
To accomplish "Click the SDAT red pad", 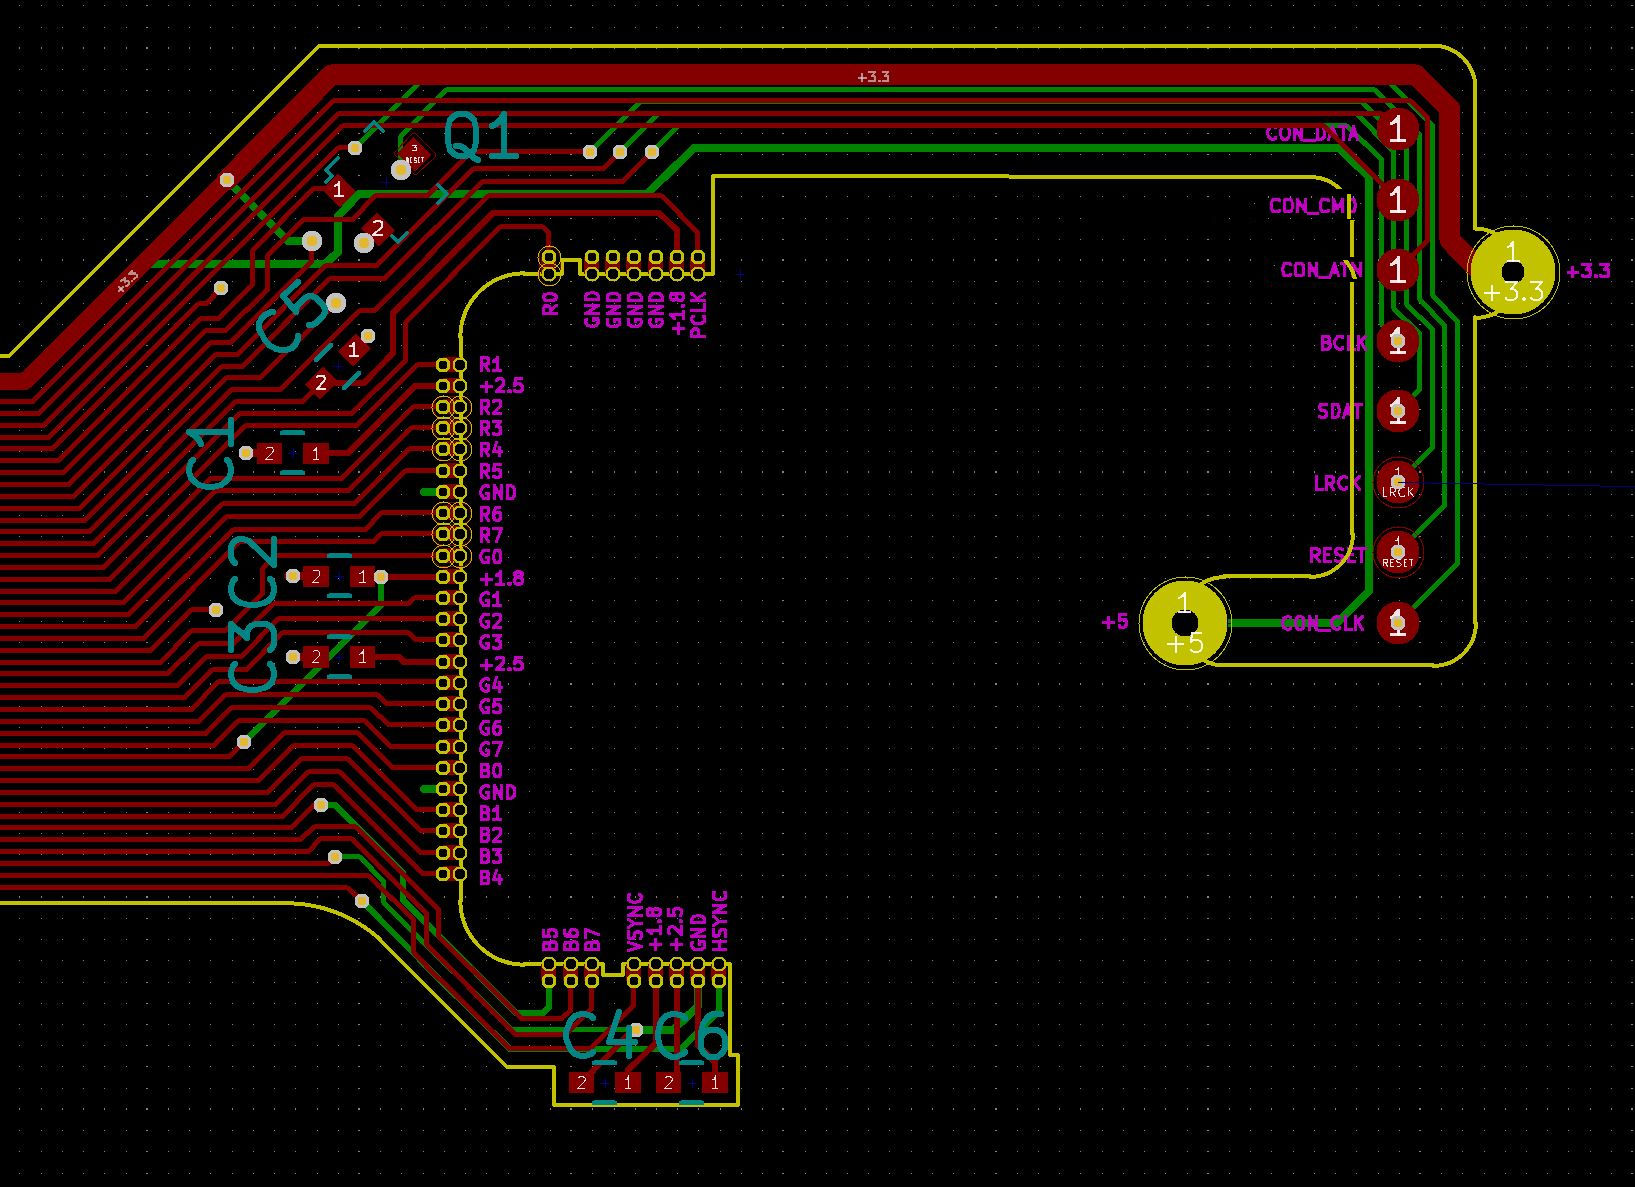I will [1397, 411].
